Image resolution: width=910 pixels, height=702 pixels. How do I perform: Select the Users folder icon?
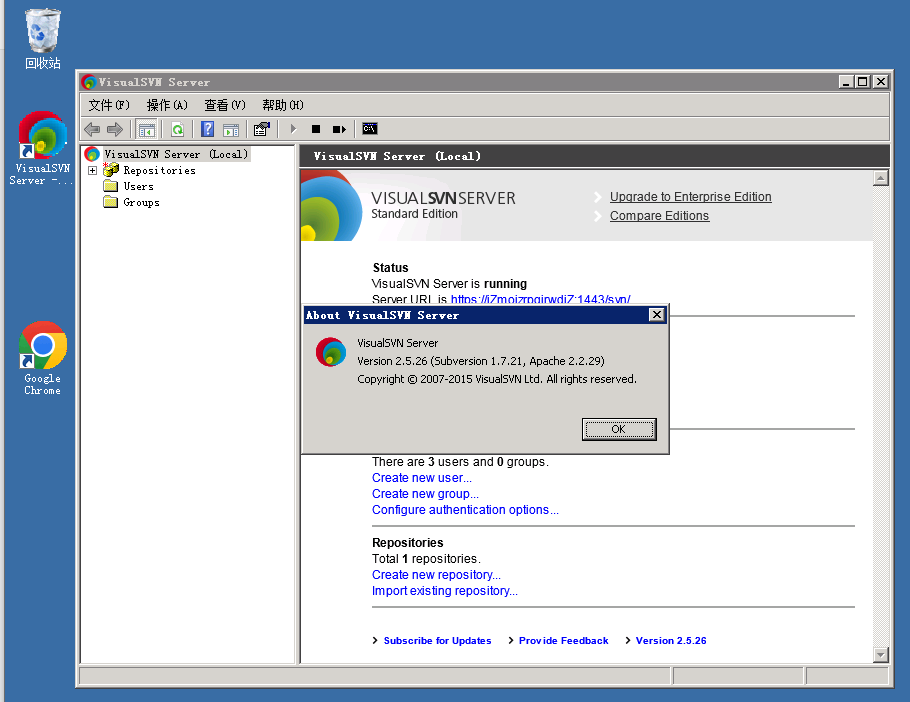(110, 186)
